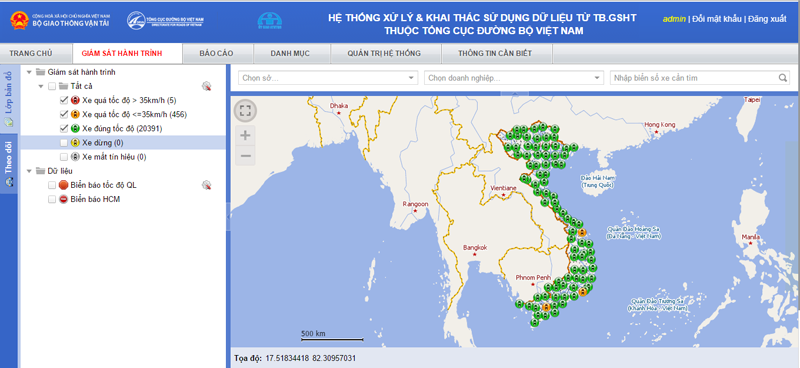Click settings icon beside Tất cả
This screenshot has width=800, height=368.
[206, 86]
